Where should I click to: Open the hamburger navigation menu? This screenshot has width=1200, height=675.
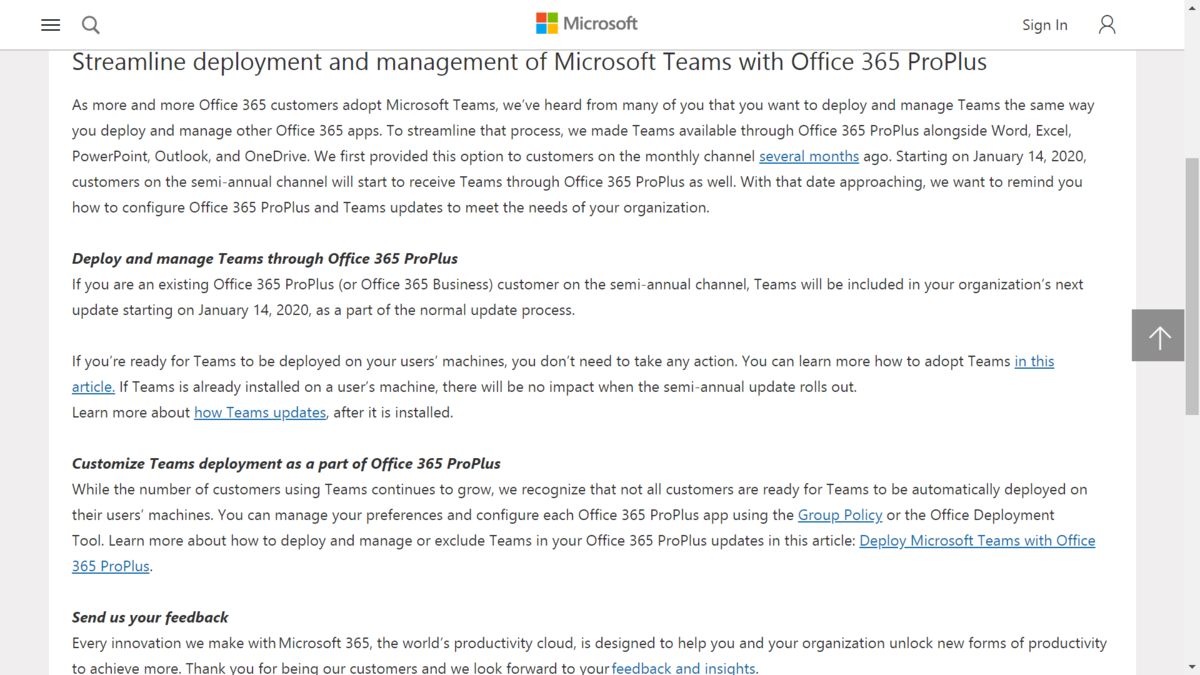pos(50,25)
